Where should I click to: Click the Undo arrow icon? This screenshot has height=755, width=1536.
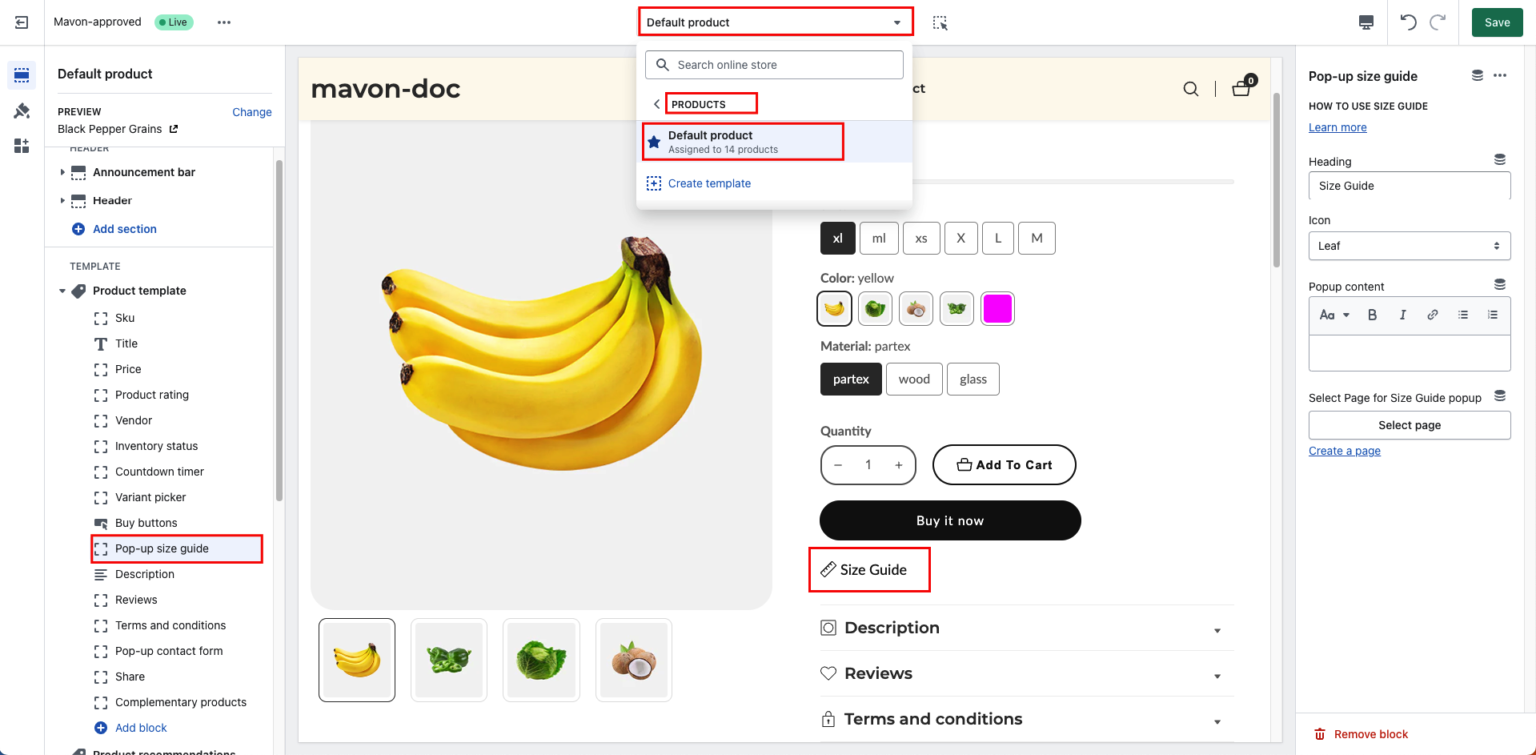coord(1410,21)
